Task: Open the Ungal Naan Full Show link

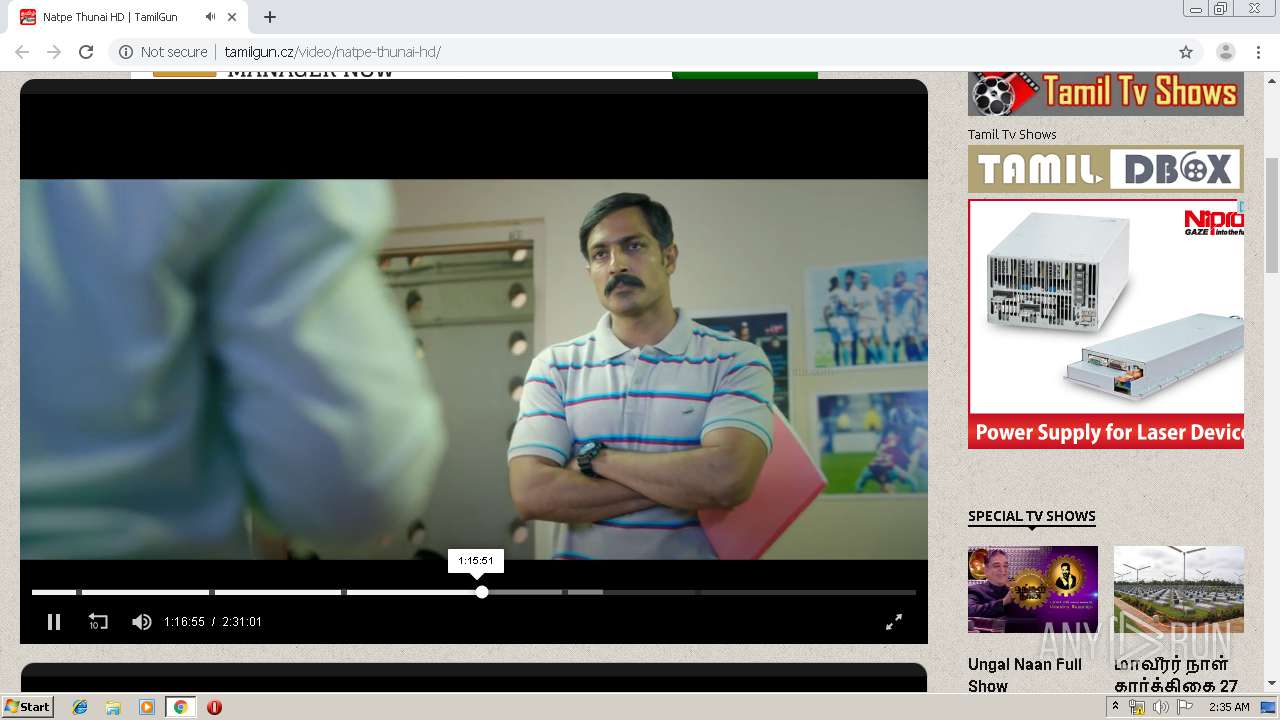Action: pyautogui.click(x=1025, y=675)
